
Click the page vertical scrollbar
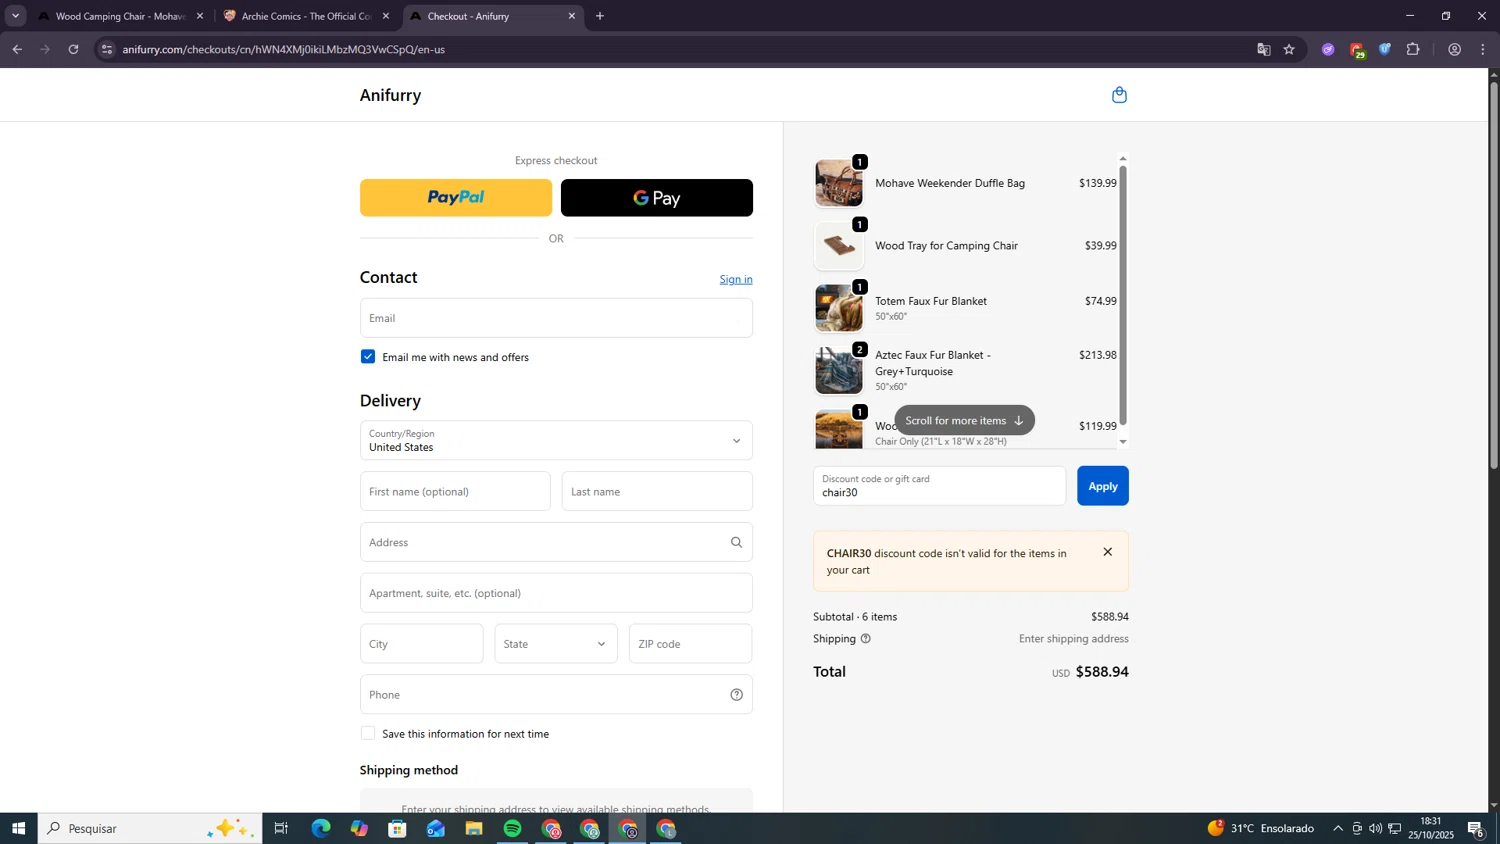pos(1494,275)
